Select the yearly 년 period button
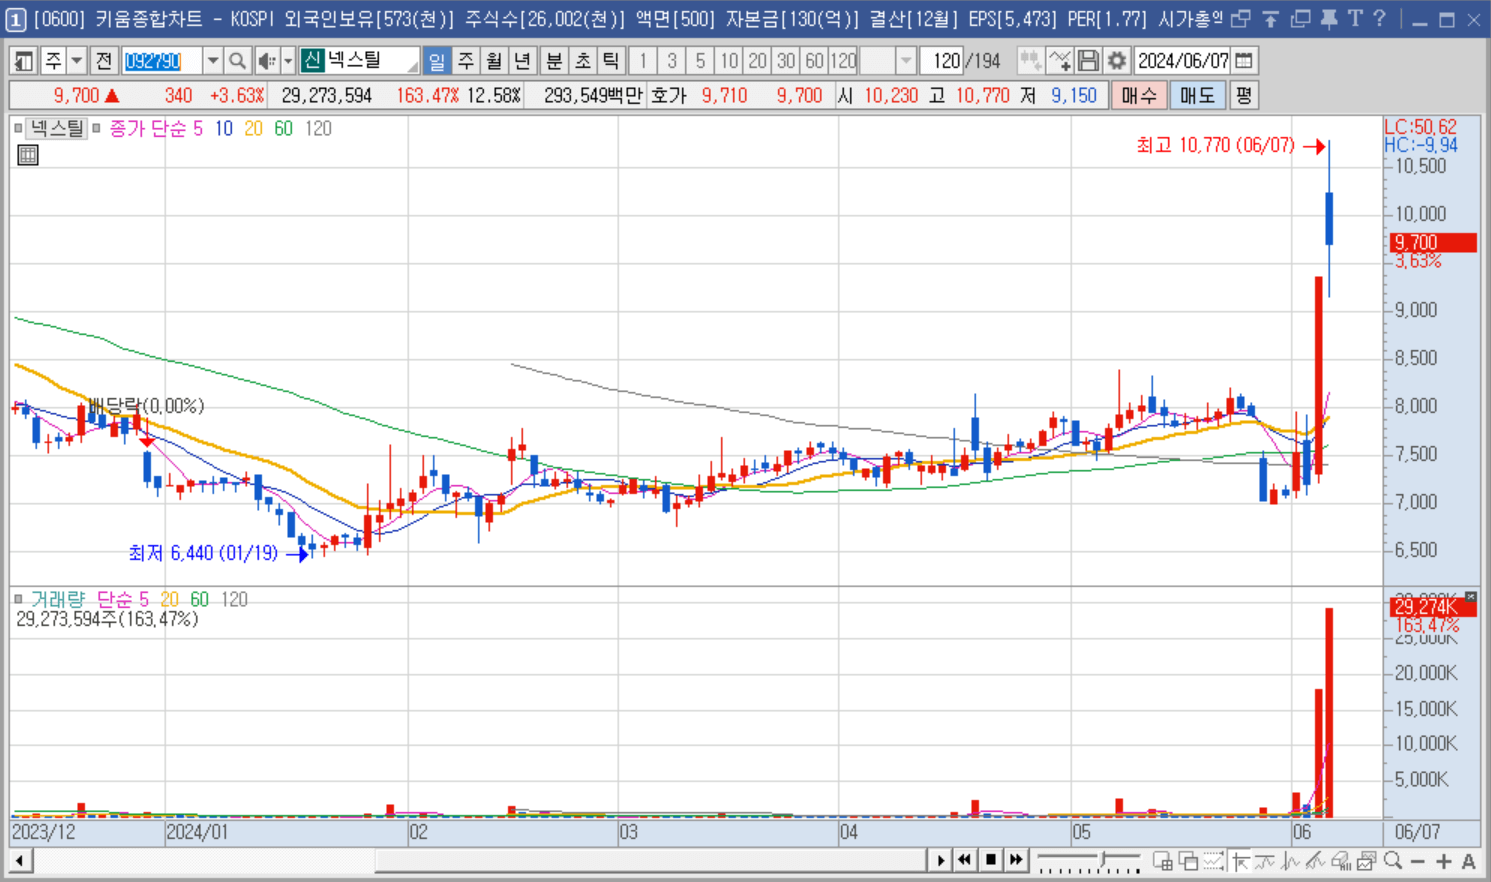This screenshot has height=882, width=1491. [x=522, y=61]
